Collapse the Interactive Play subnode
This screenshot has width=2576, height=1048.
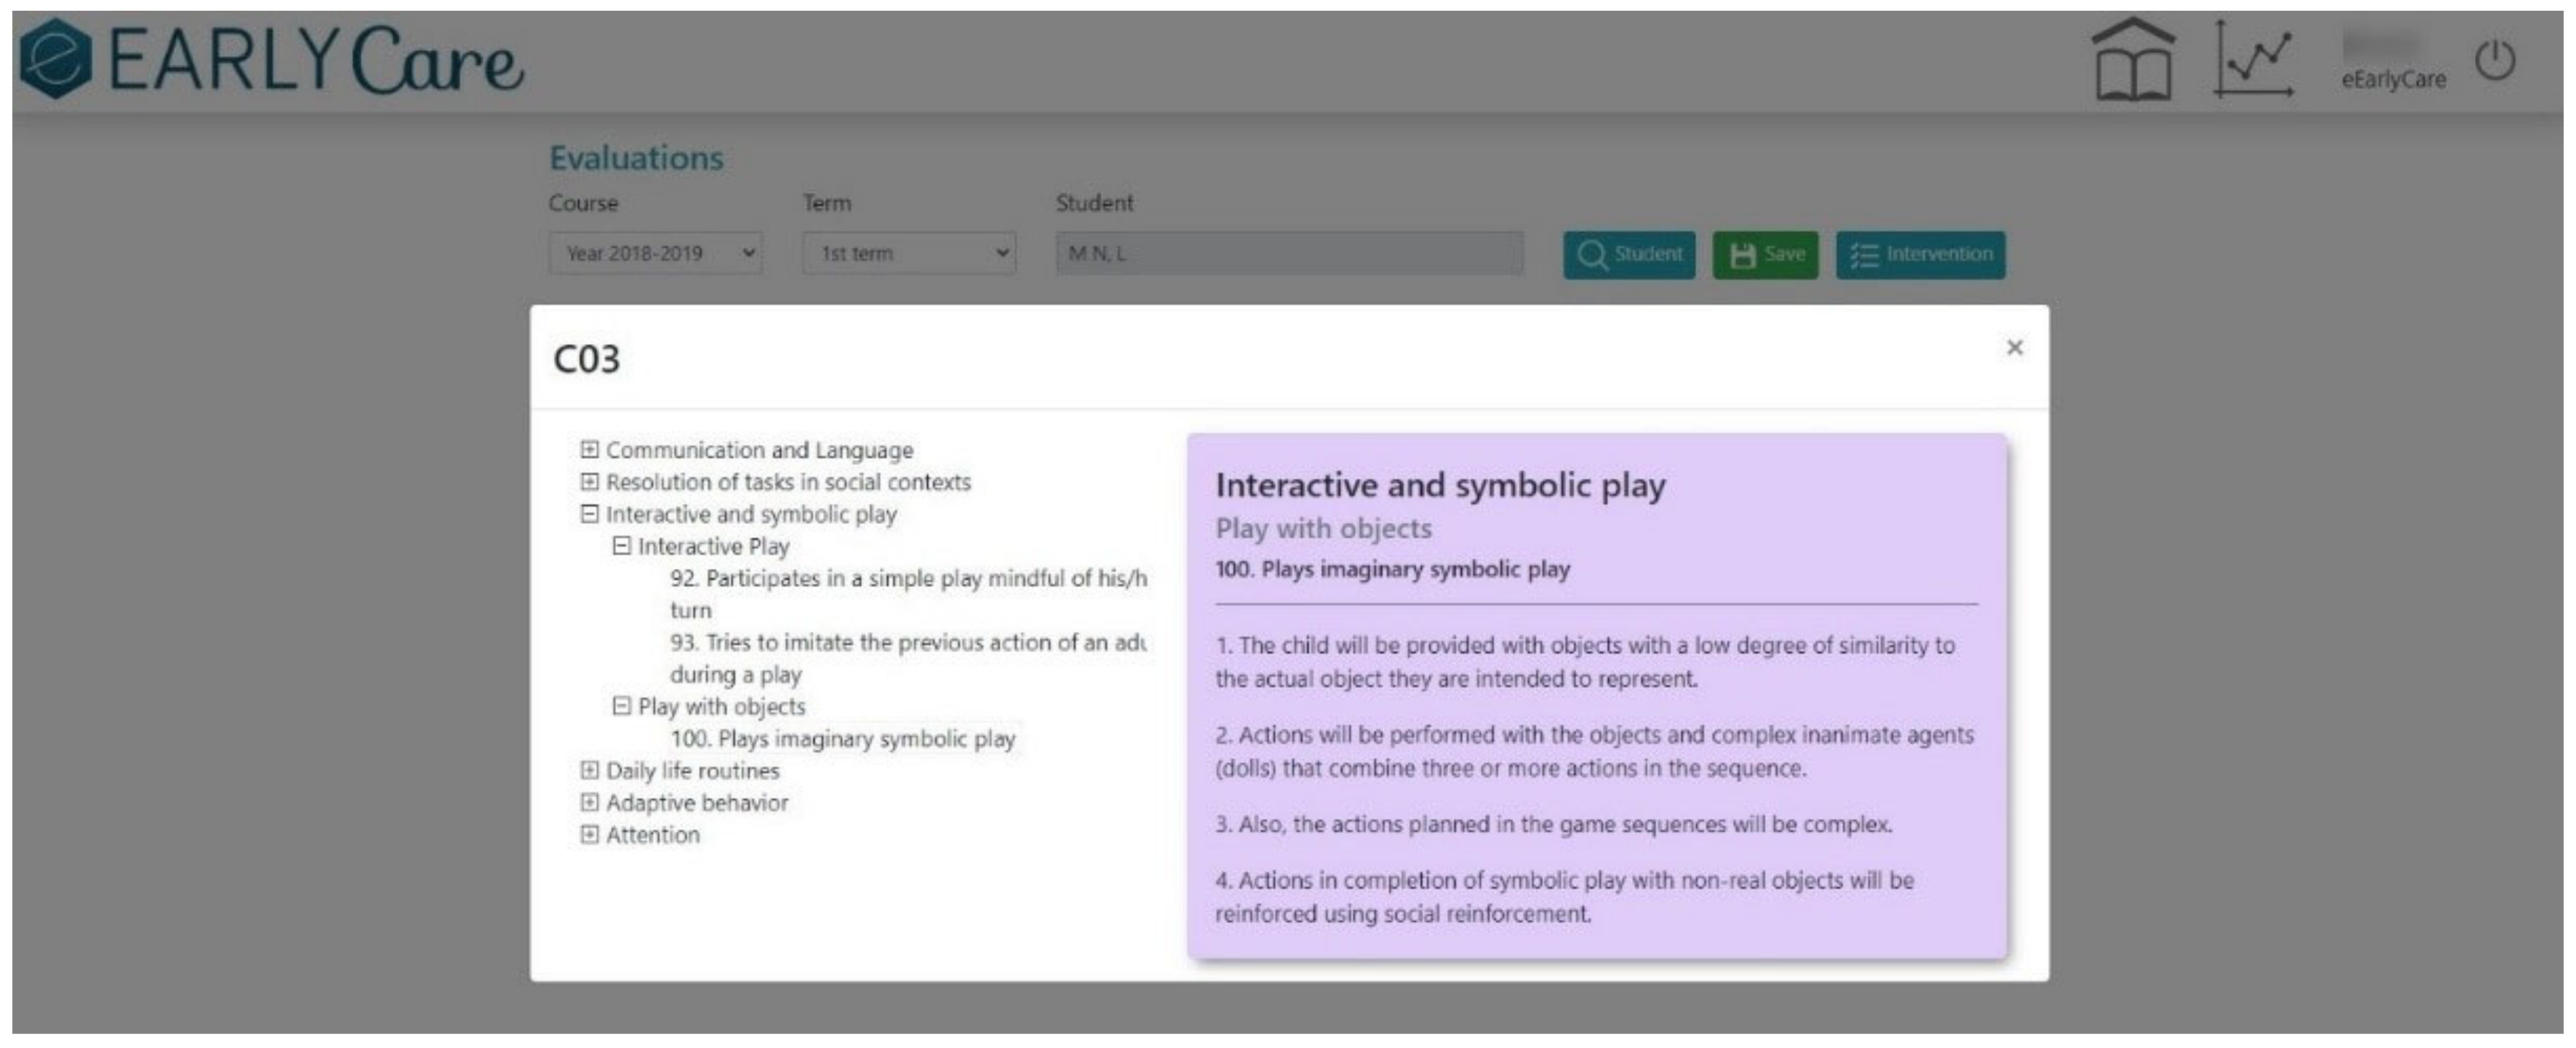[622, 545]
